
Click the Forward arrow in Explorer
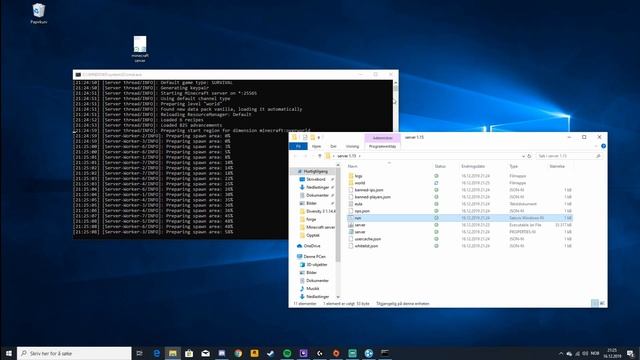[x=305, y=156]
